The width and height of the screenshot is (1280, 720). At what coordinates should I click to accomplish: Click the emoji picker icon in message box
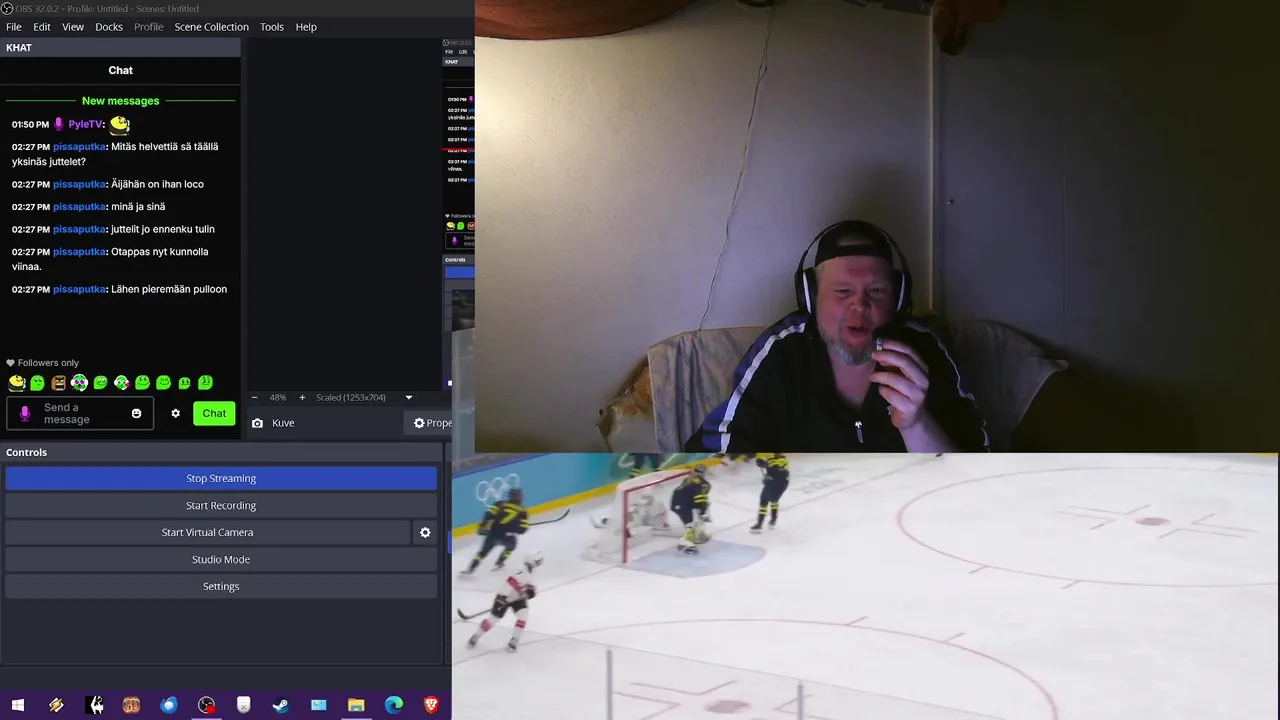[136, 413]
